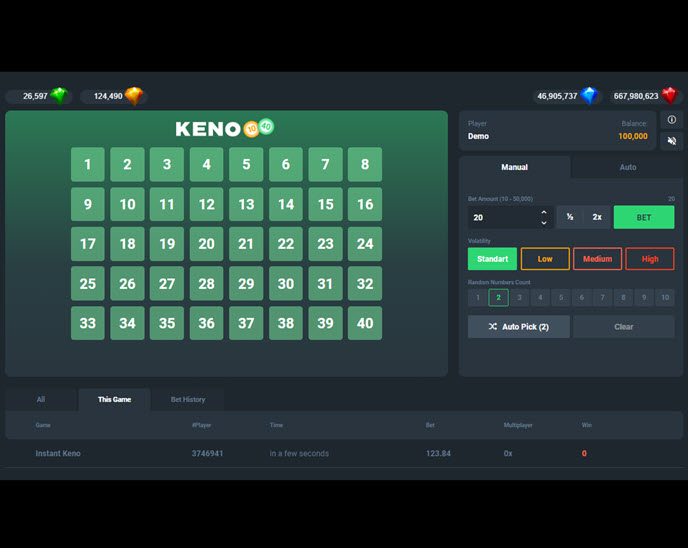Viewport: 688px width, 548px height.
Task: Click the Keno logo ball icon
Action: point(259,128)
